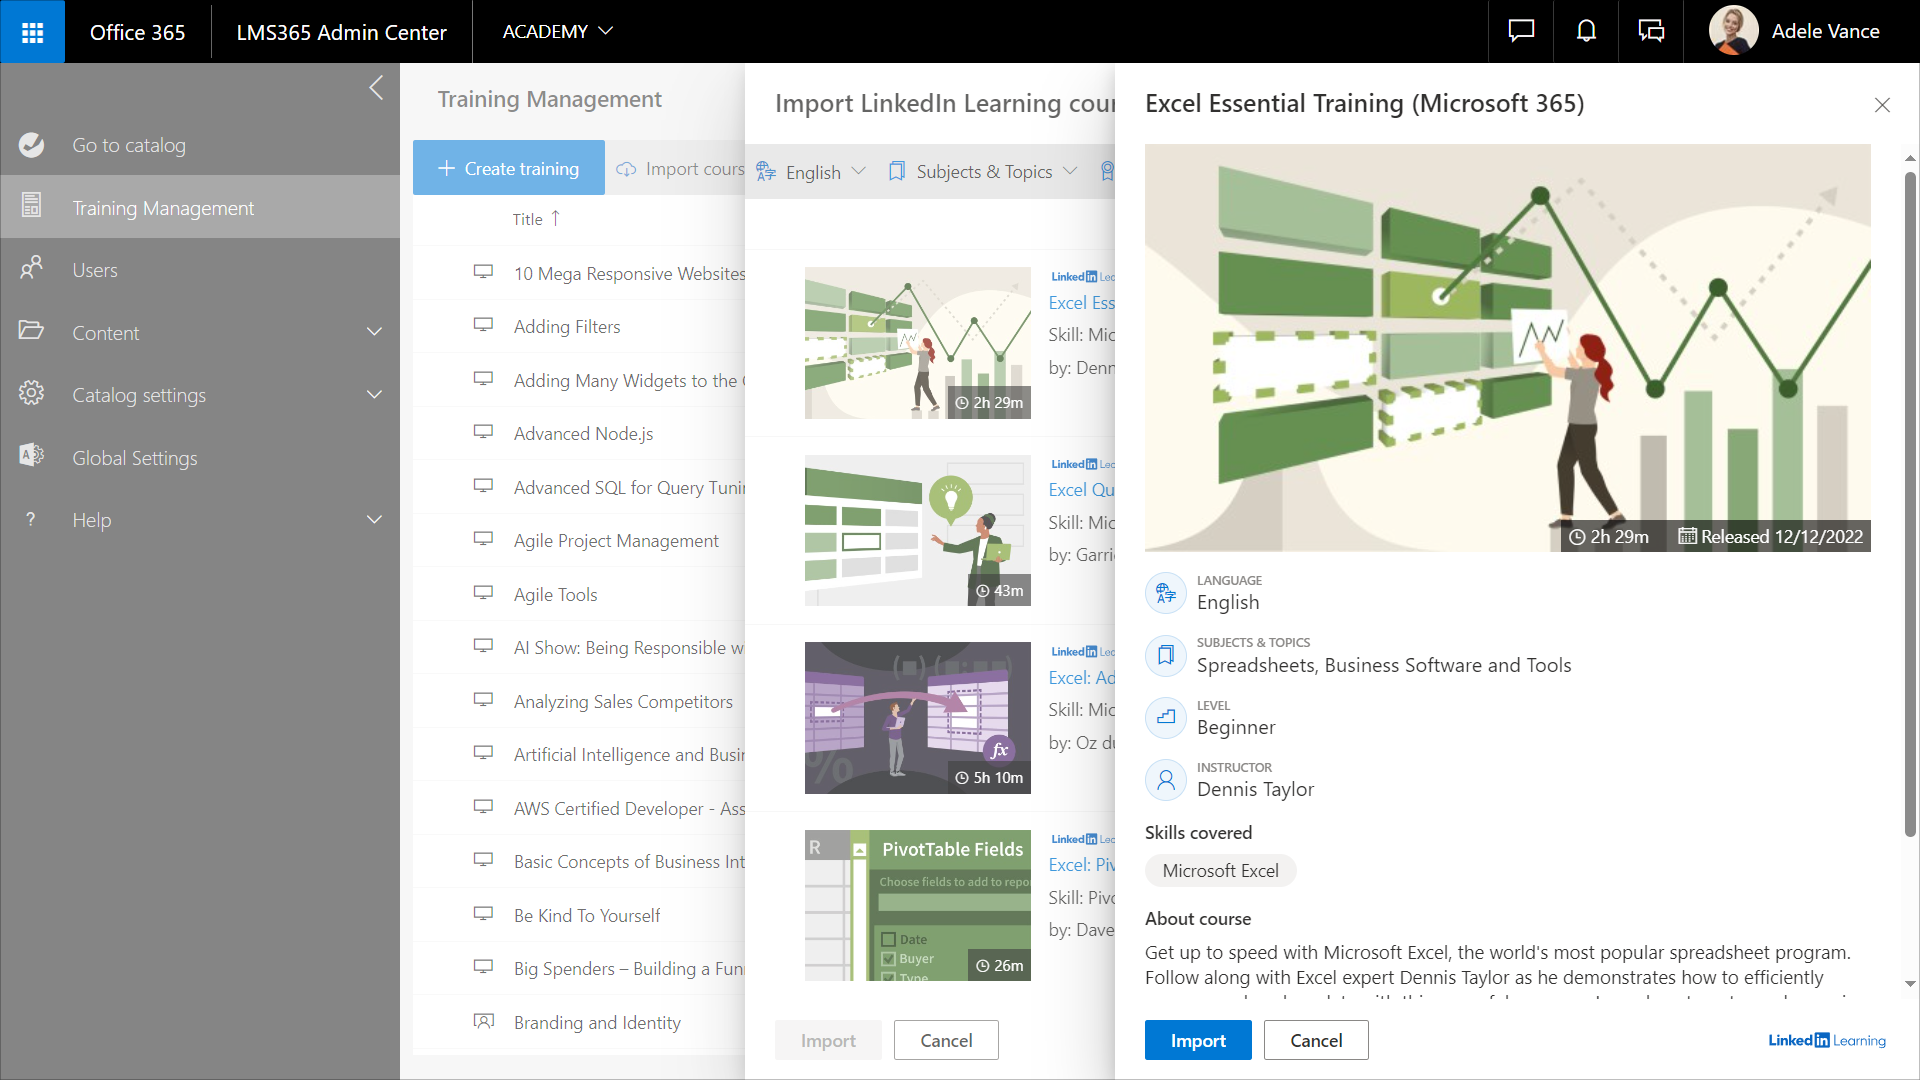Image resolution: width=1920 pixels, height=1080 pixels.
Task: Select the Excel PivotTable Fields course thumbnail
Action: 917,905
